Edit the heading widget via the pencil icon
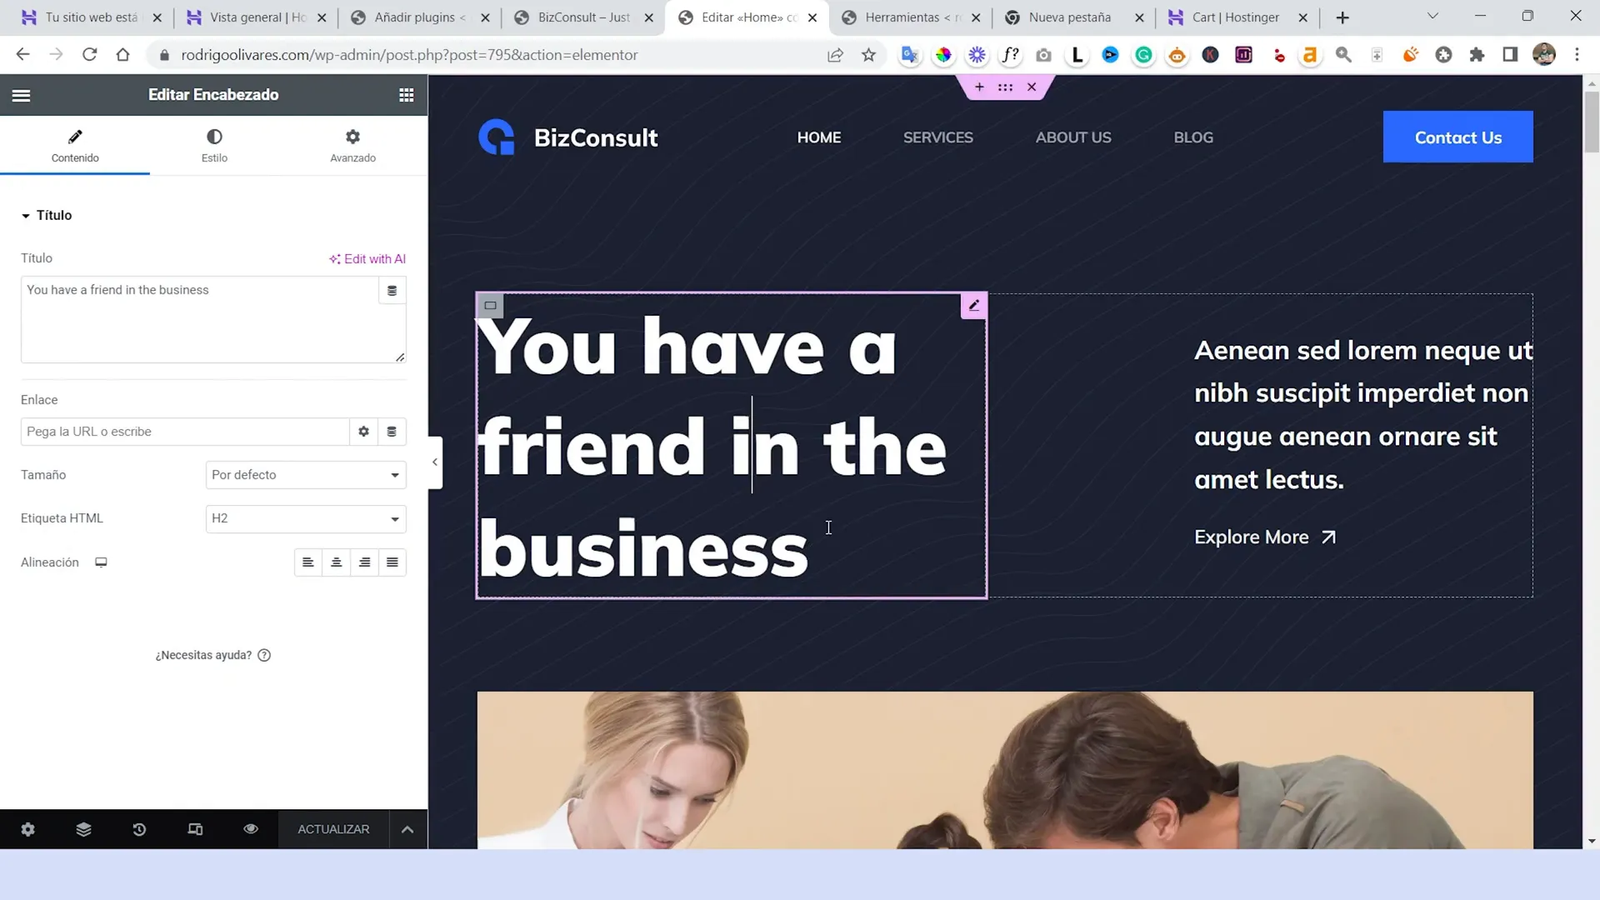 [x=973, y=305]
